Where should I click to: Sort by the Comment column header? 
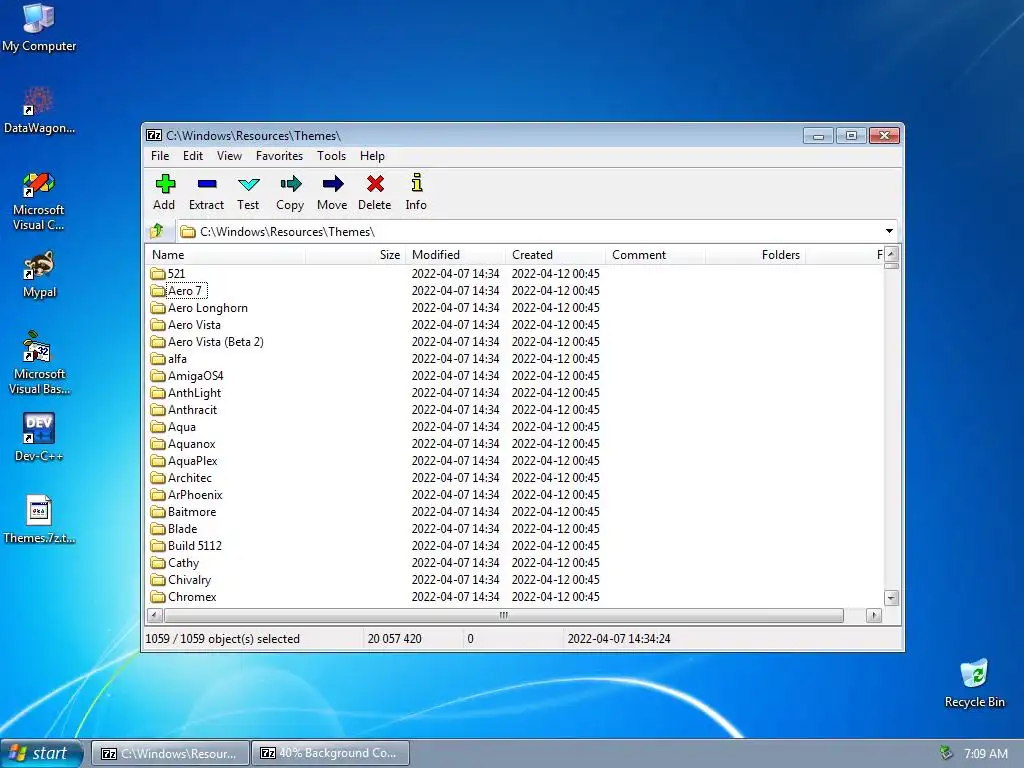click(655, 255)
